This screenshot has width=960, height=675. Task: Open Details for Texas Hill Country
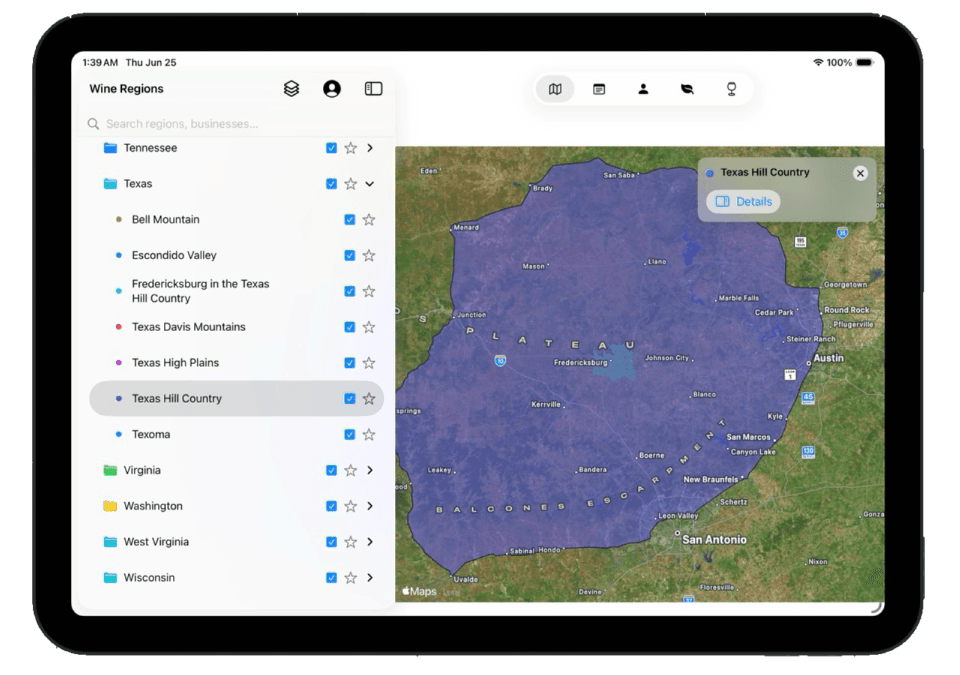(x=743, y=202)
